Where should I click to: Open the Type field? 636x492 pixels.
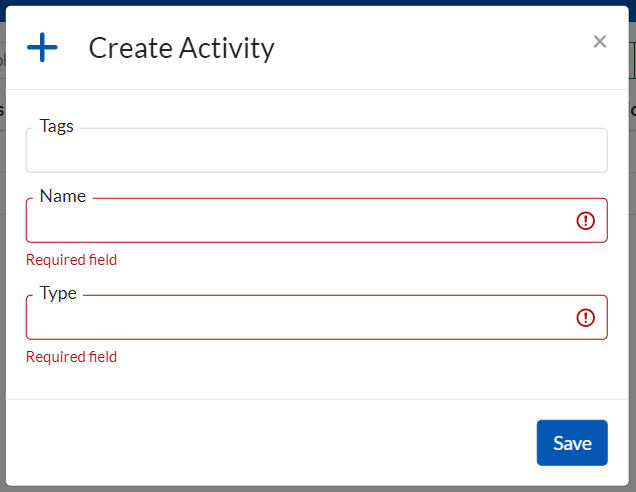[300, 318]
